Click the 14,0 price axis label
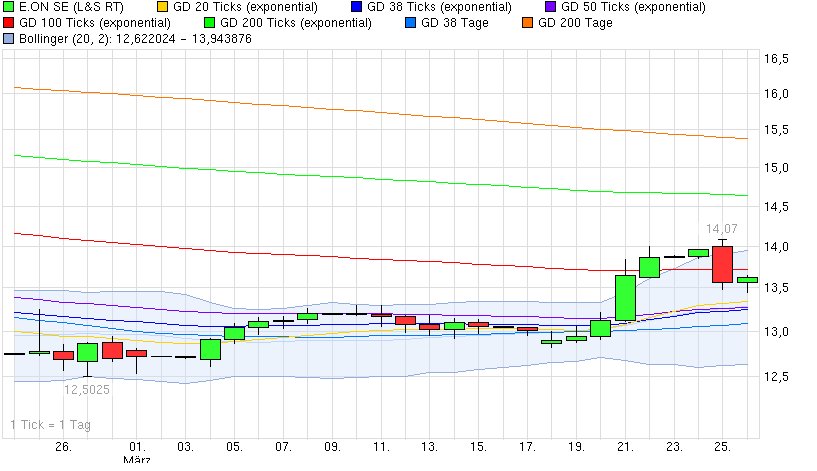This screenshot has height=471, width=817. [776, 247]
